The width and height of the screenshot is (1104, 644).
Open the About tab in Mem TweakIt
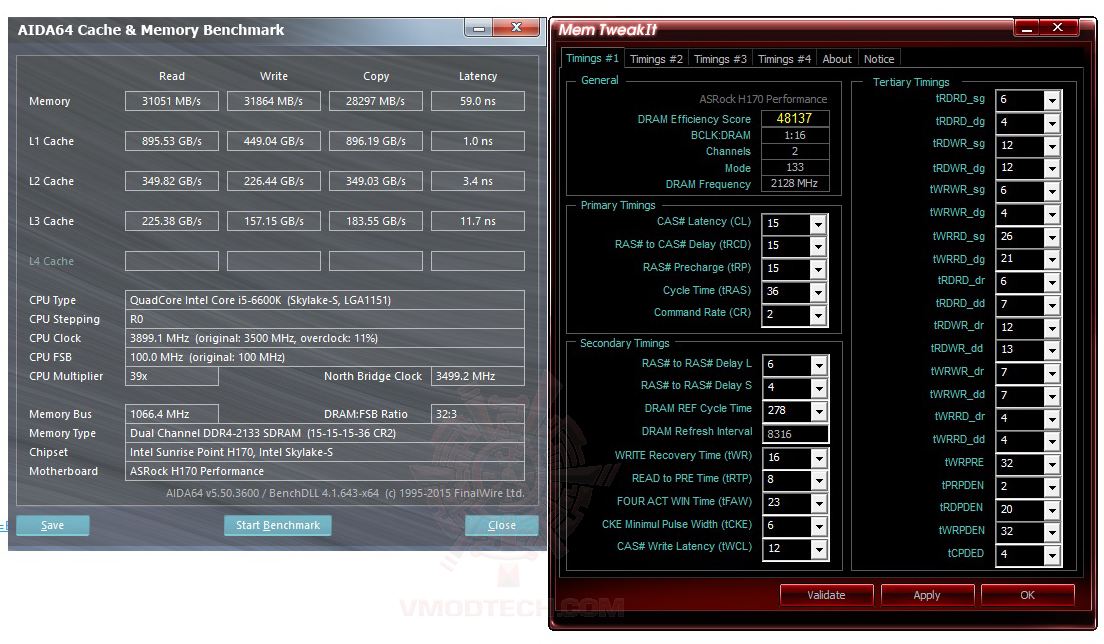(x=836, y=59)
